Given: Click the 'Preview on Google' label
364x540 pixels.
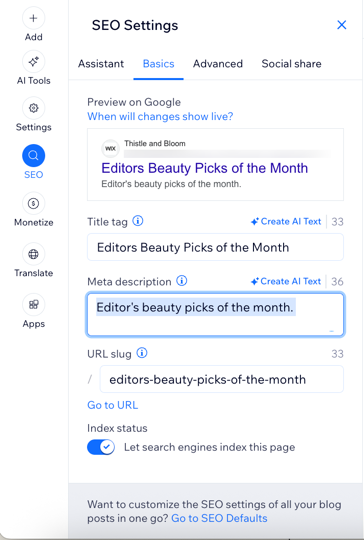Looking at the screenshot, I should pyautogui.click(x=134, y=102).
